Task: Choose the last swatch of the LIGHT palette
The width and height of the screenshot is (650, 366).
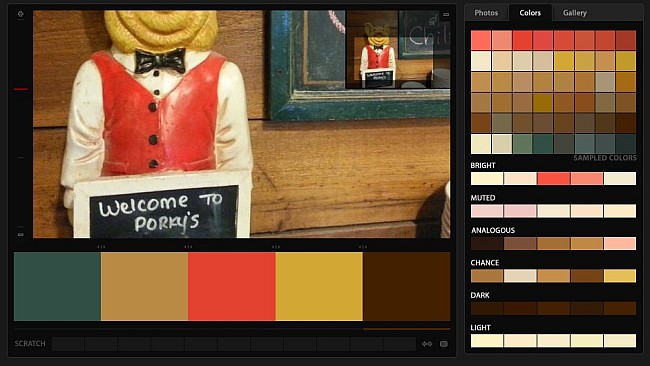Action: [620, 341]
